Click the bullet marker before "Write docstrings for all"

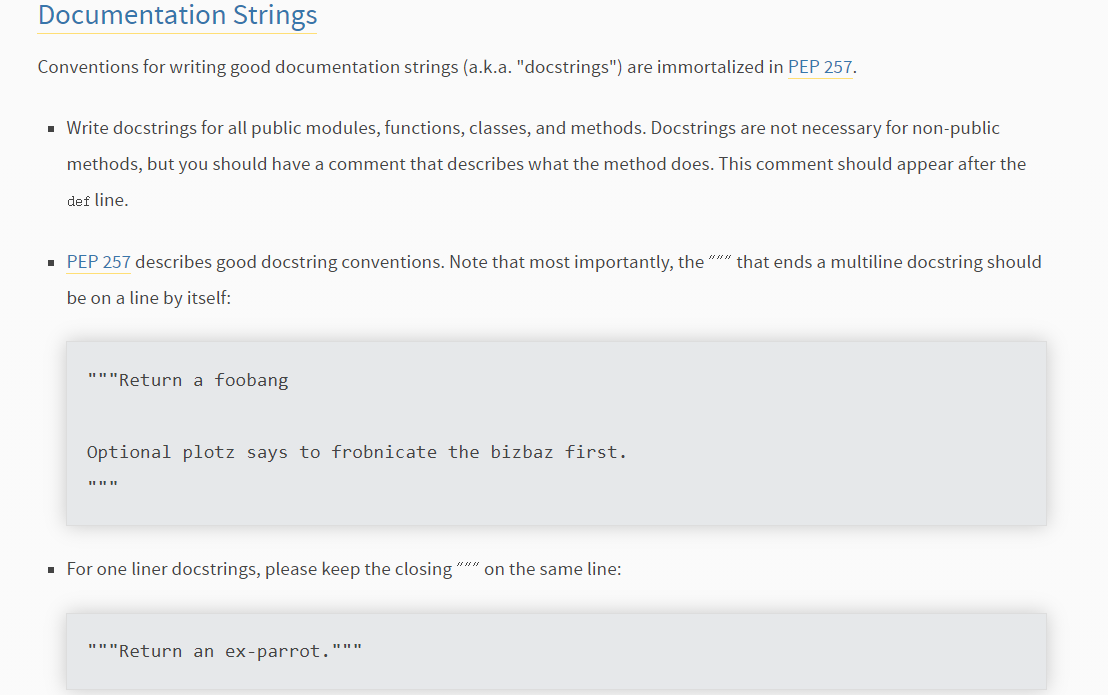point(51,129)
